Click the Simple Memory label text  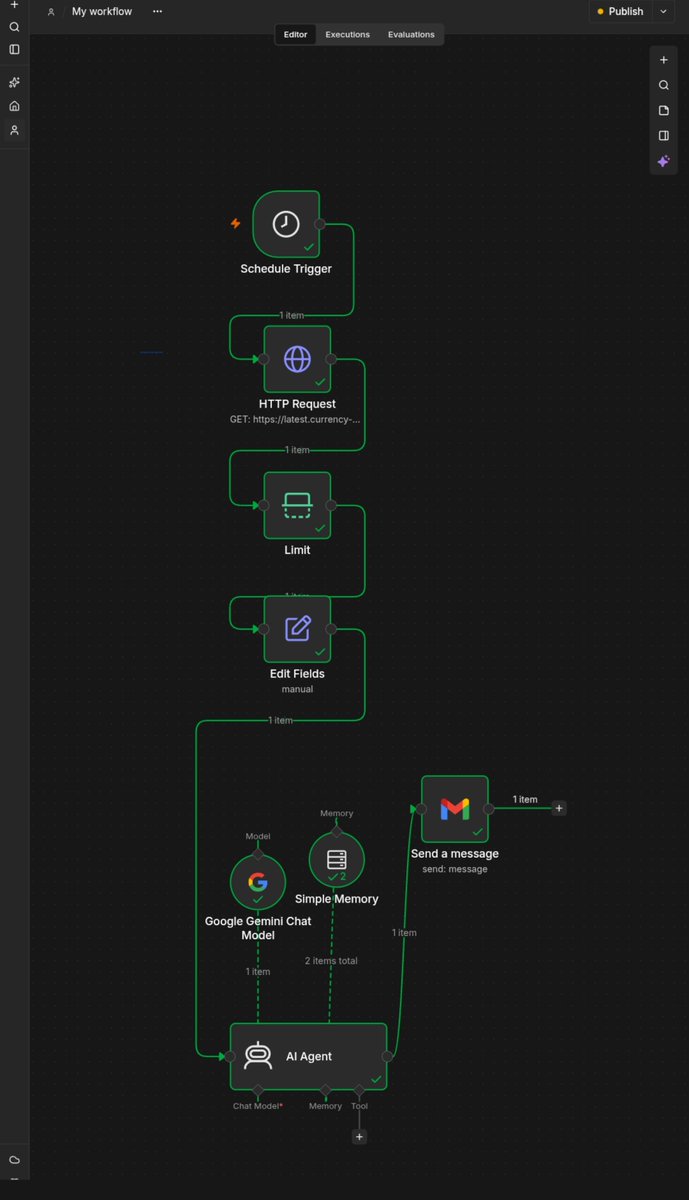337,899
